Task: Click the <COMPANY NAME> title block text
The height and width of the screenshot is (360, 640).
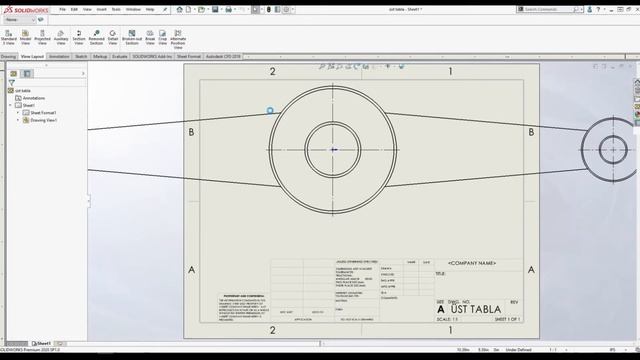Action: (472, 263)
